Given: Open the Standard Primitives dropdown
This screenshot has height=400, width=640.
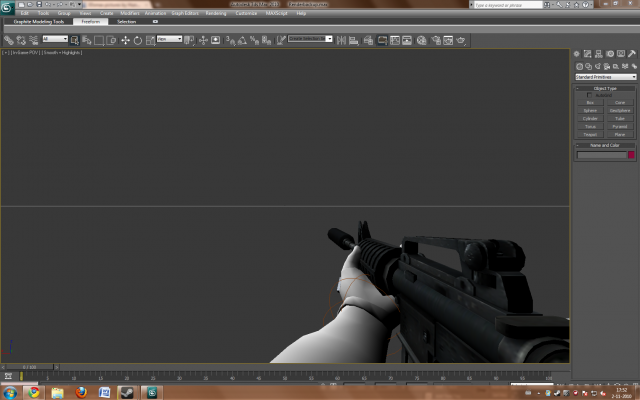Looking at the screenshot, I should click(x=606, y=77).
